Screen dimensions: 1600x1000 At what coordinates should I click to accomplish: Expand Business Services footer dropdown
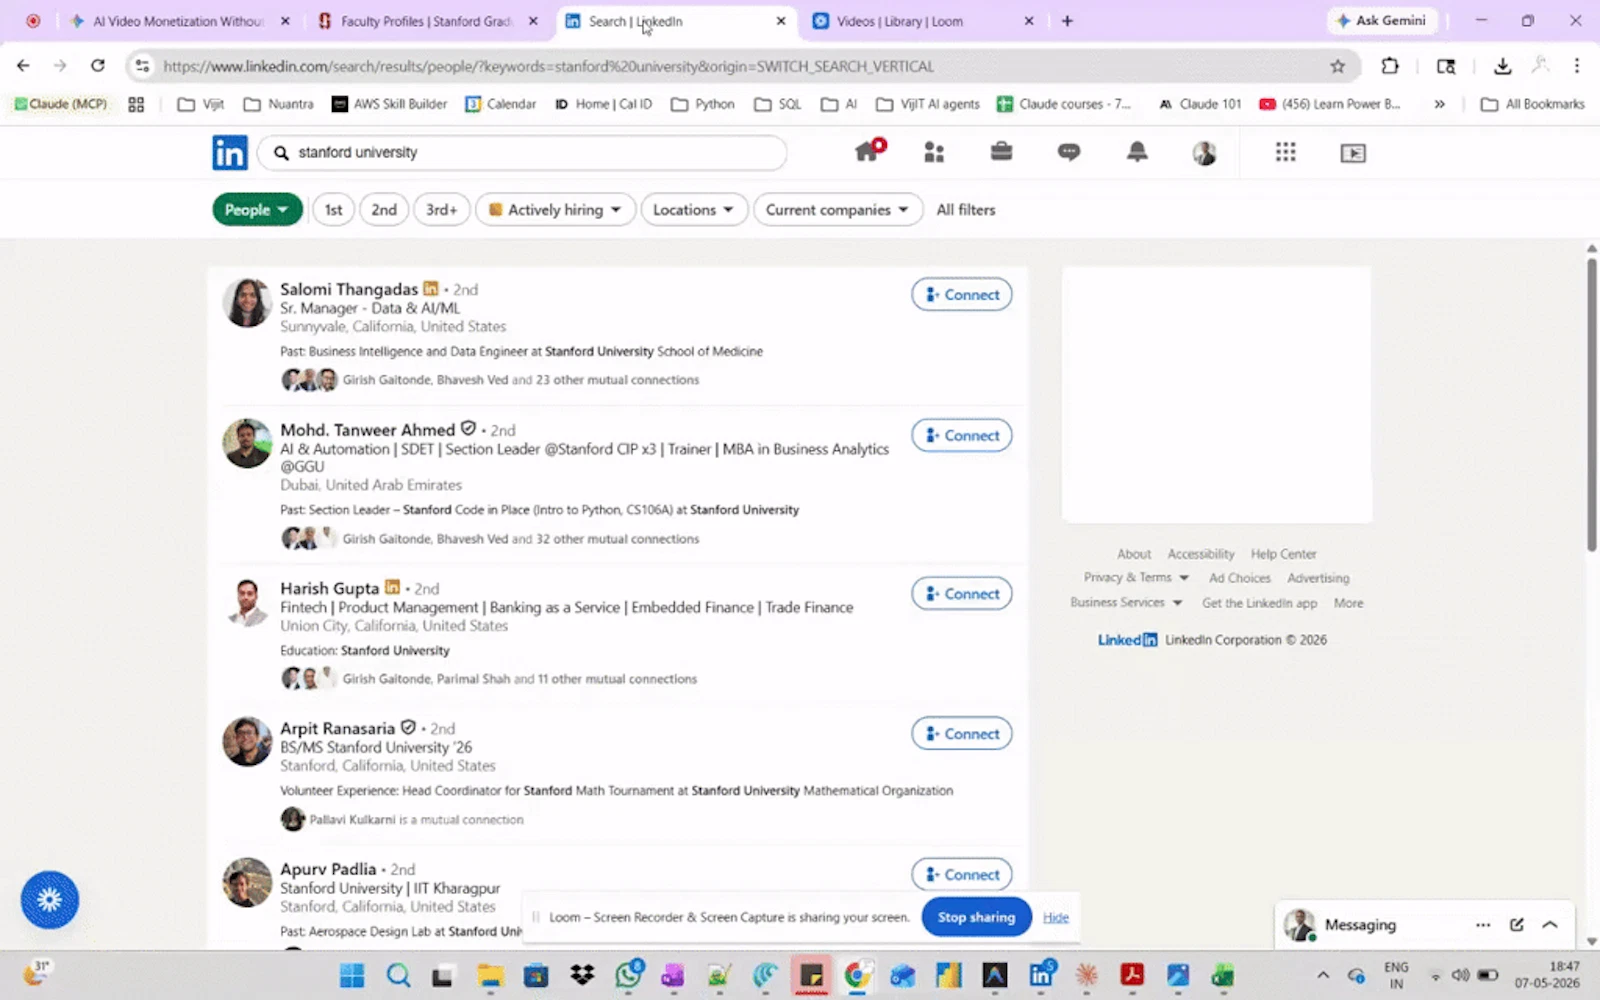[1126, 603]
